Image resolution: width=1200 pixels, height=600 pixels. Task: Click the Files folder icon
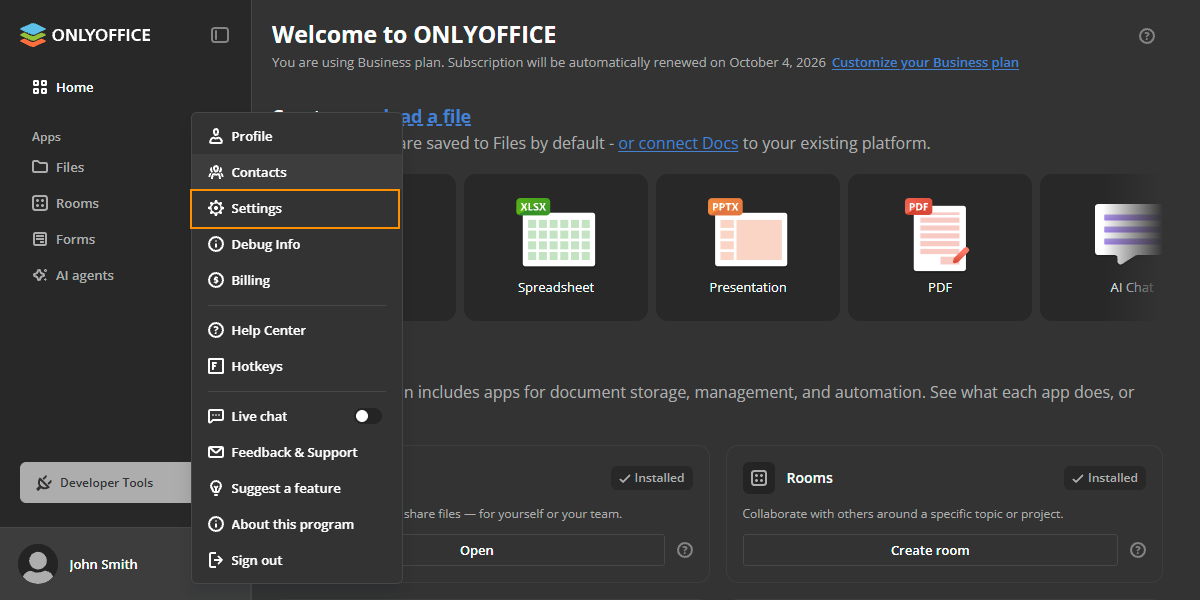[40, 167]
